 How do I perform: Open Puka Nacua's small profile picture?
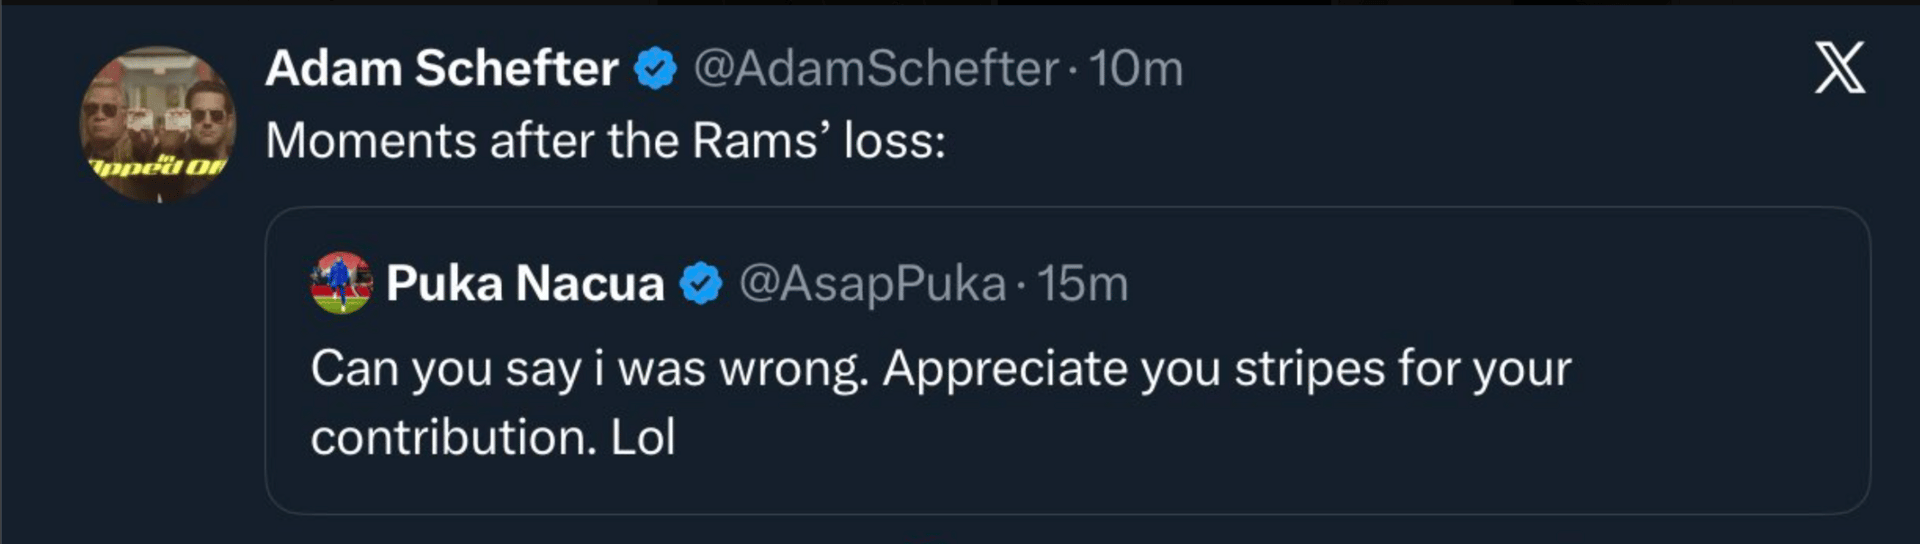click(x=342, y=283)
